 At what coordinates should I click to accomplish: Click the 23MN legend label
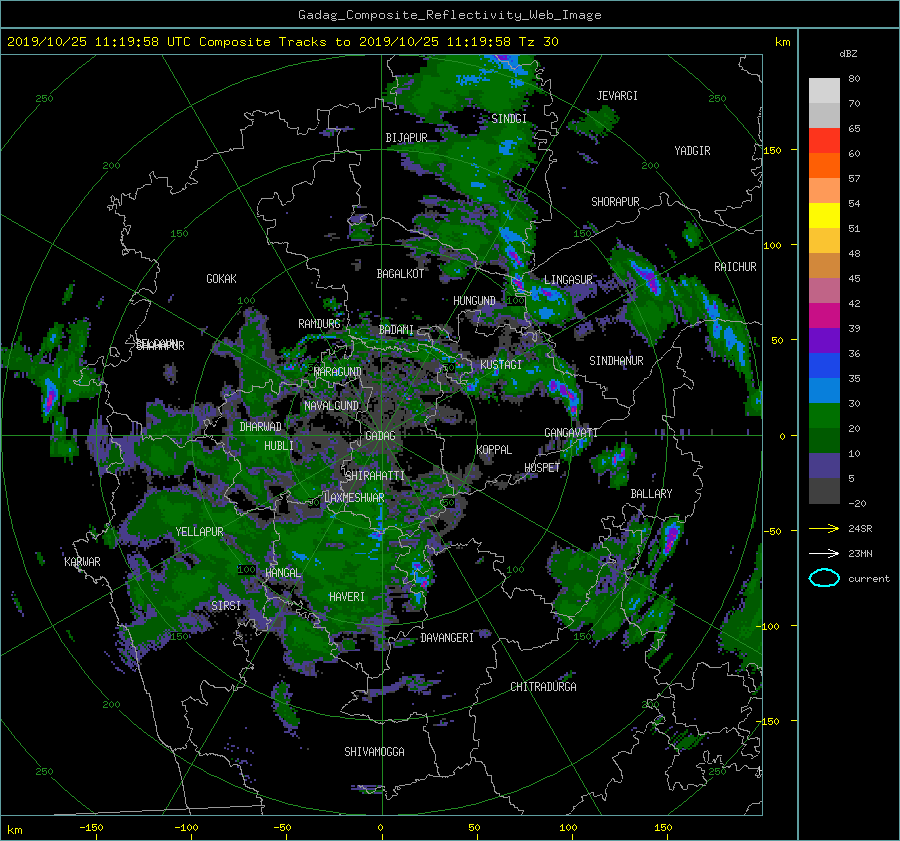point(860,553)
